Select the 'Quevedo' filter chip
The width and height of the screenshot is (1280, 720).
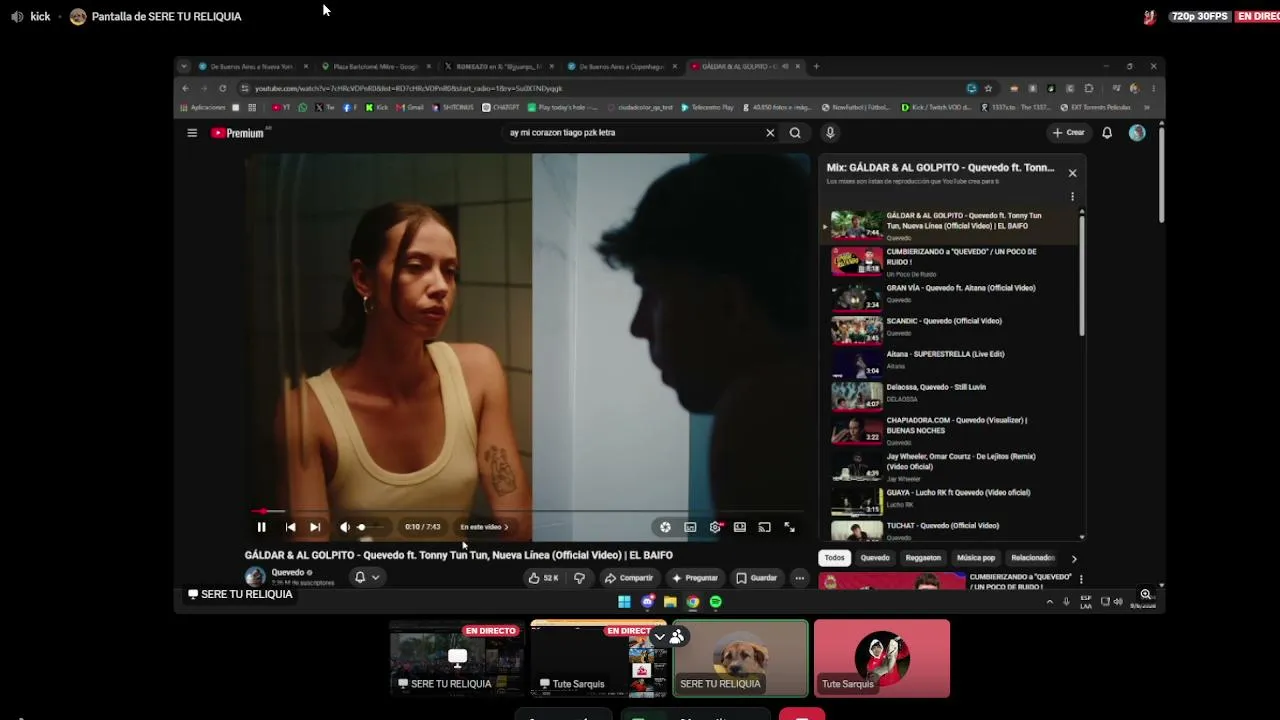(875, 558)
